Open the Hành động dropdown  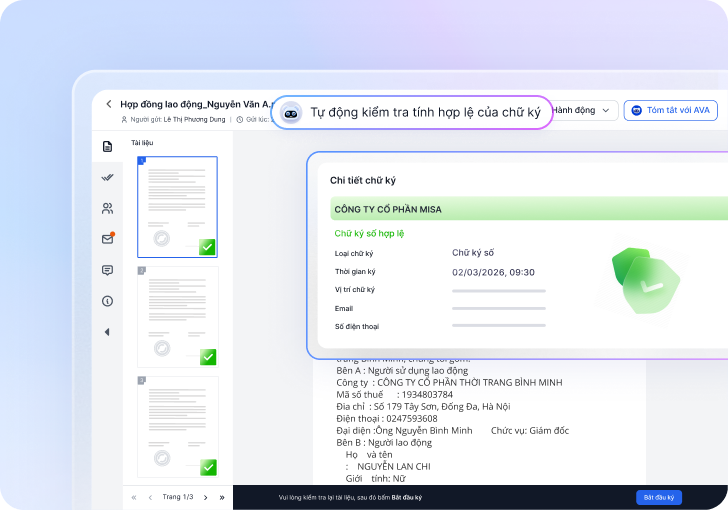(x=585, y=111)
